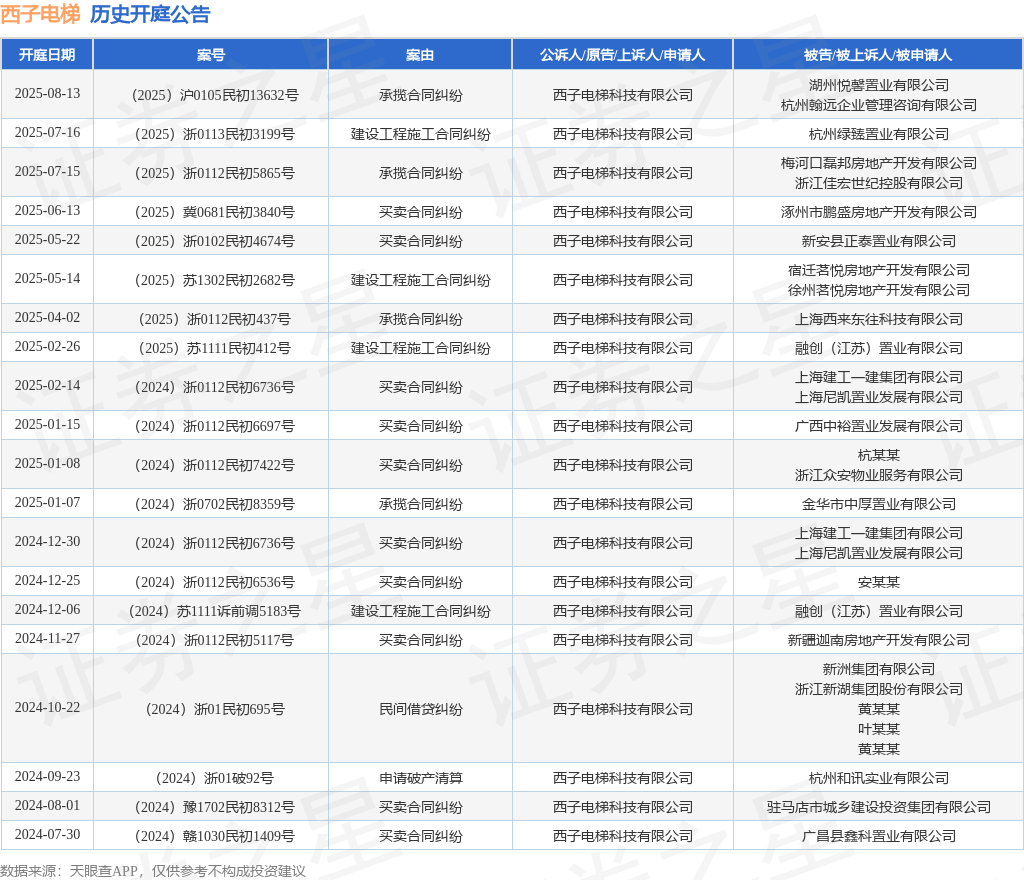Image resolution: width=1024 pixels, height=880 pixels.
Task: Click date 2025-02-14
Action: pos(47,386)
